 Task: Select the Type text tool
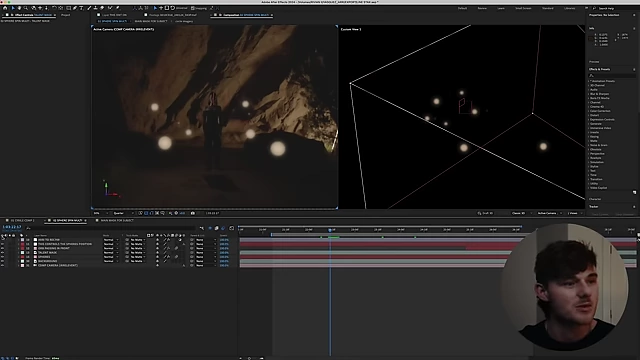pos(81,8)
